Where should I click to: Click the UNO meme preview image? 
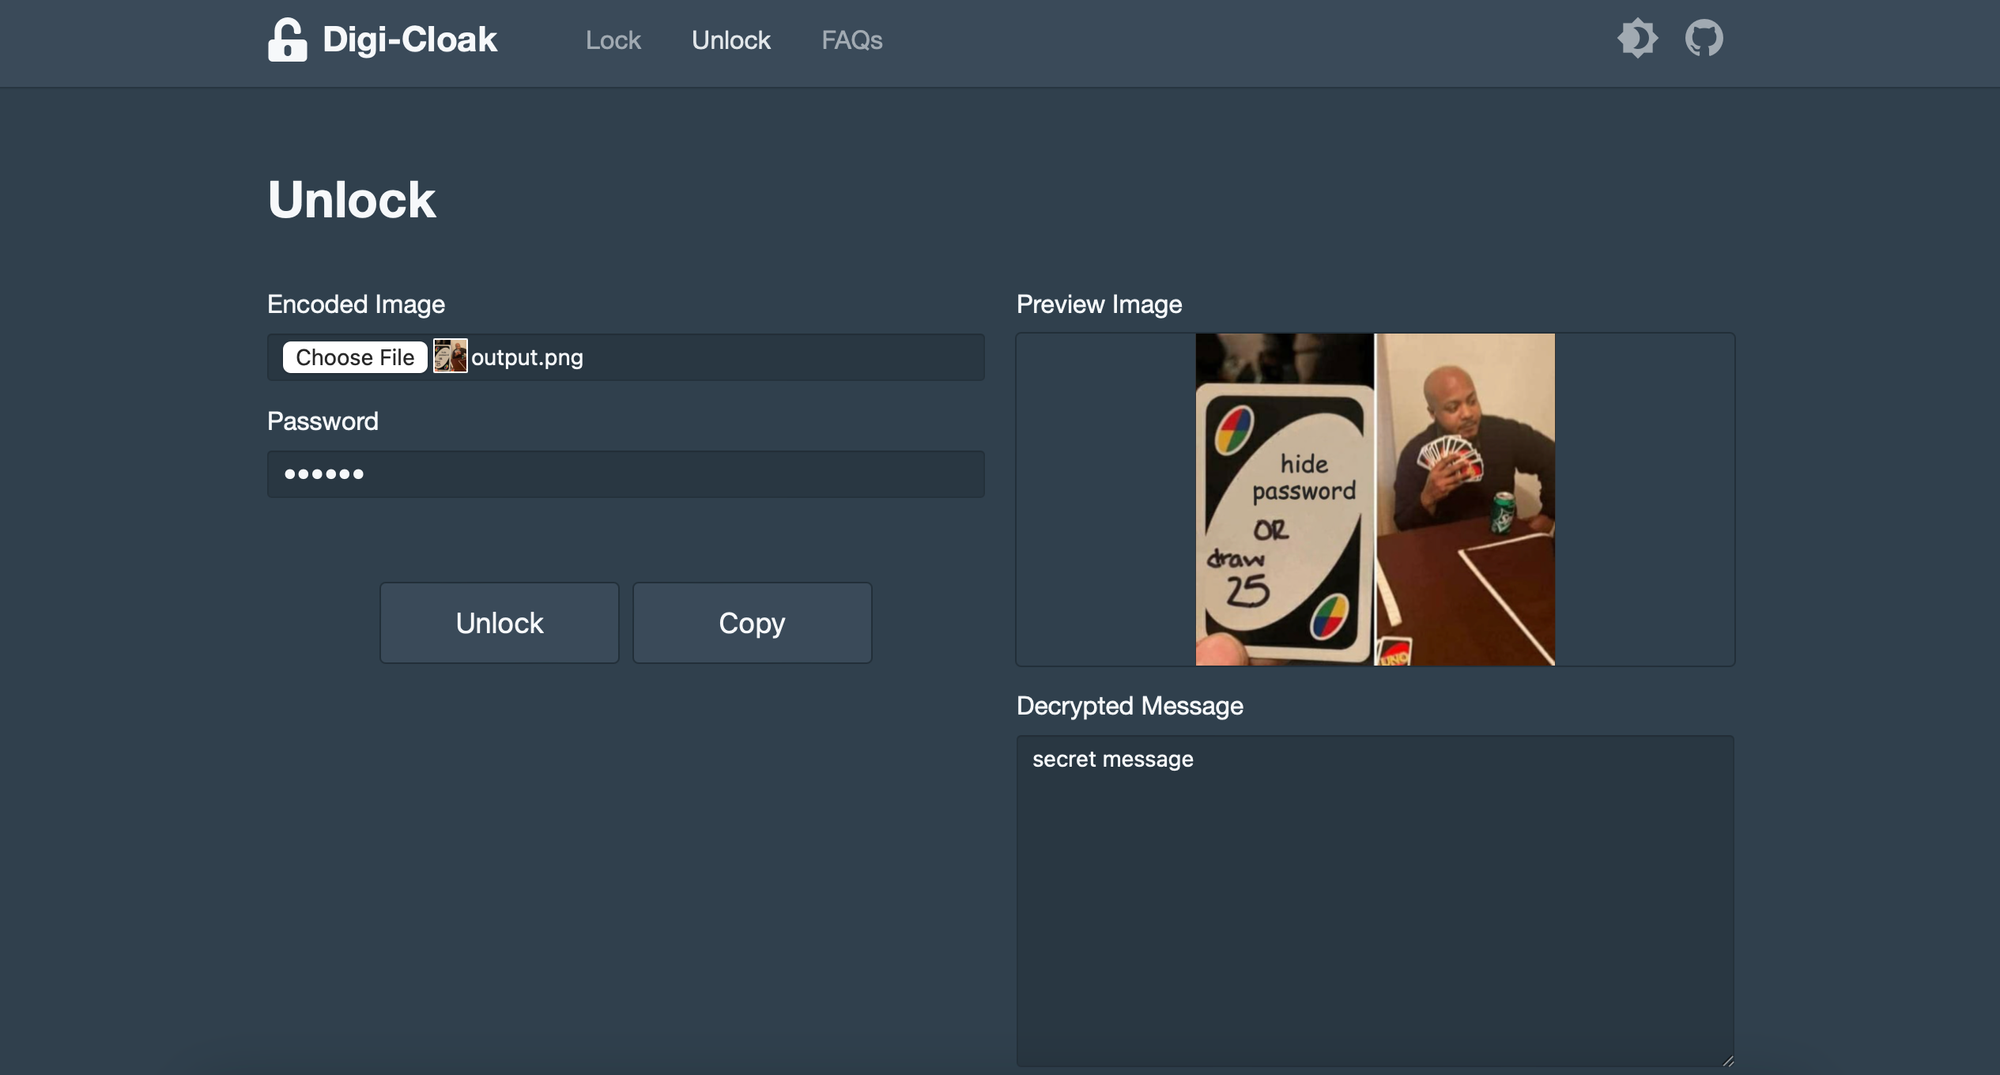(x=1375, y=499)
